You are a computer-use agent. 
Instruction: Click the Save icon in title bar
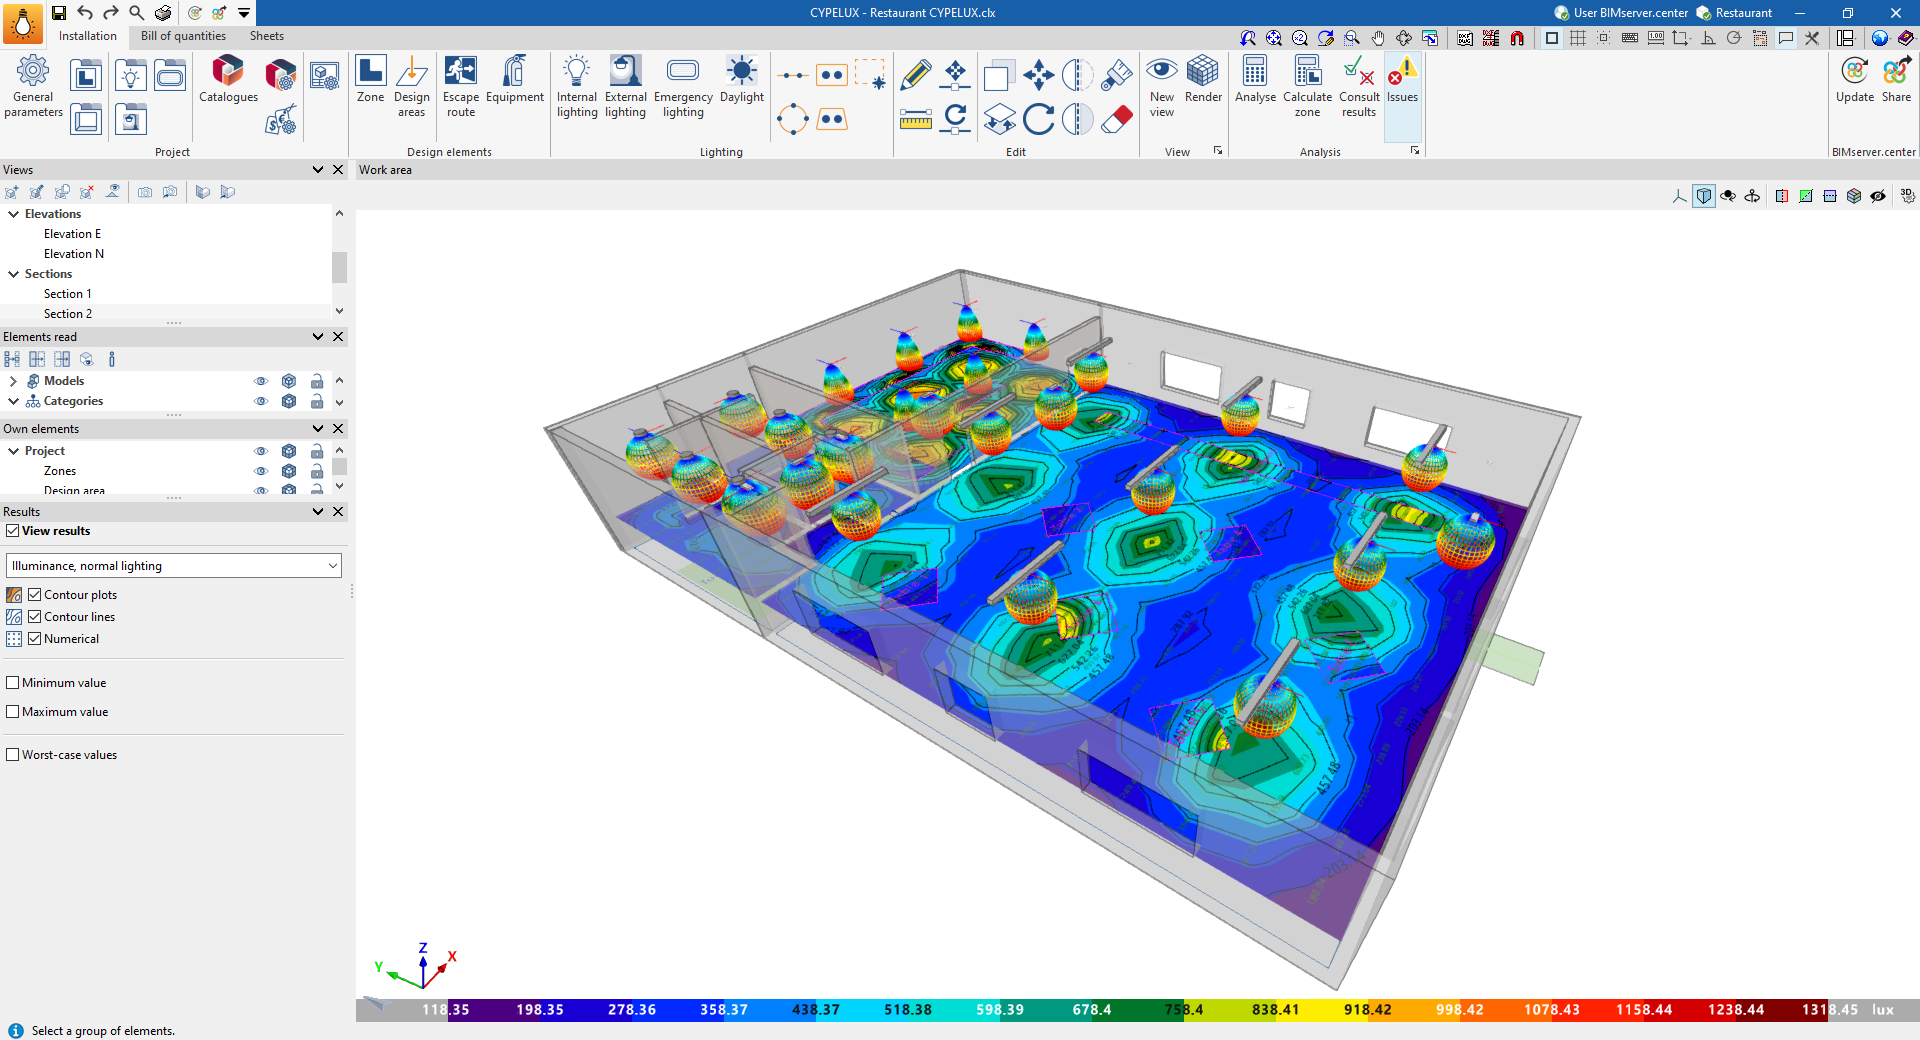point(59,13)
